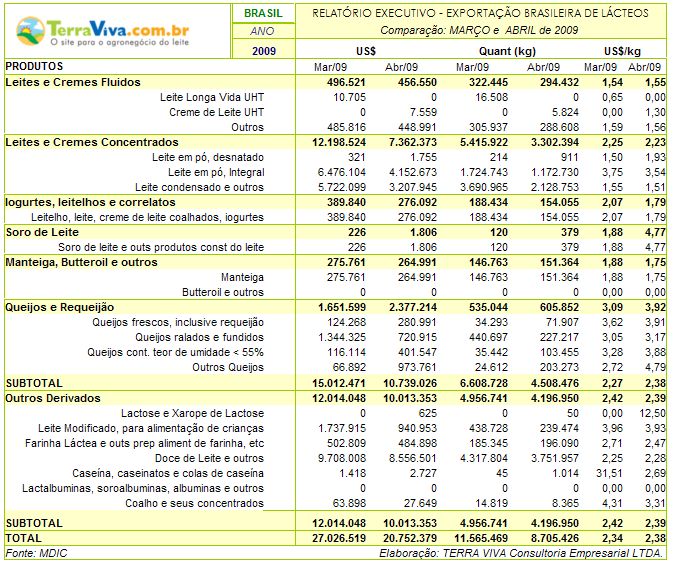Click Soro de leite e outs produtos label
Image resolution: width=673 pixels, height=564 pixels.
161,247
